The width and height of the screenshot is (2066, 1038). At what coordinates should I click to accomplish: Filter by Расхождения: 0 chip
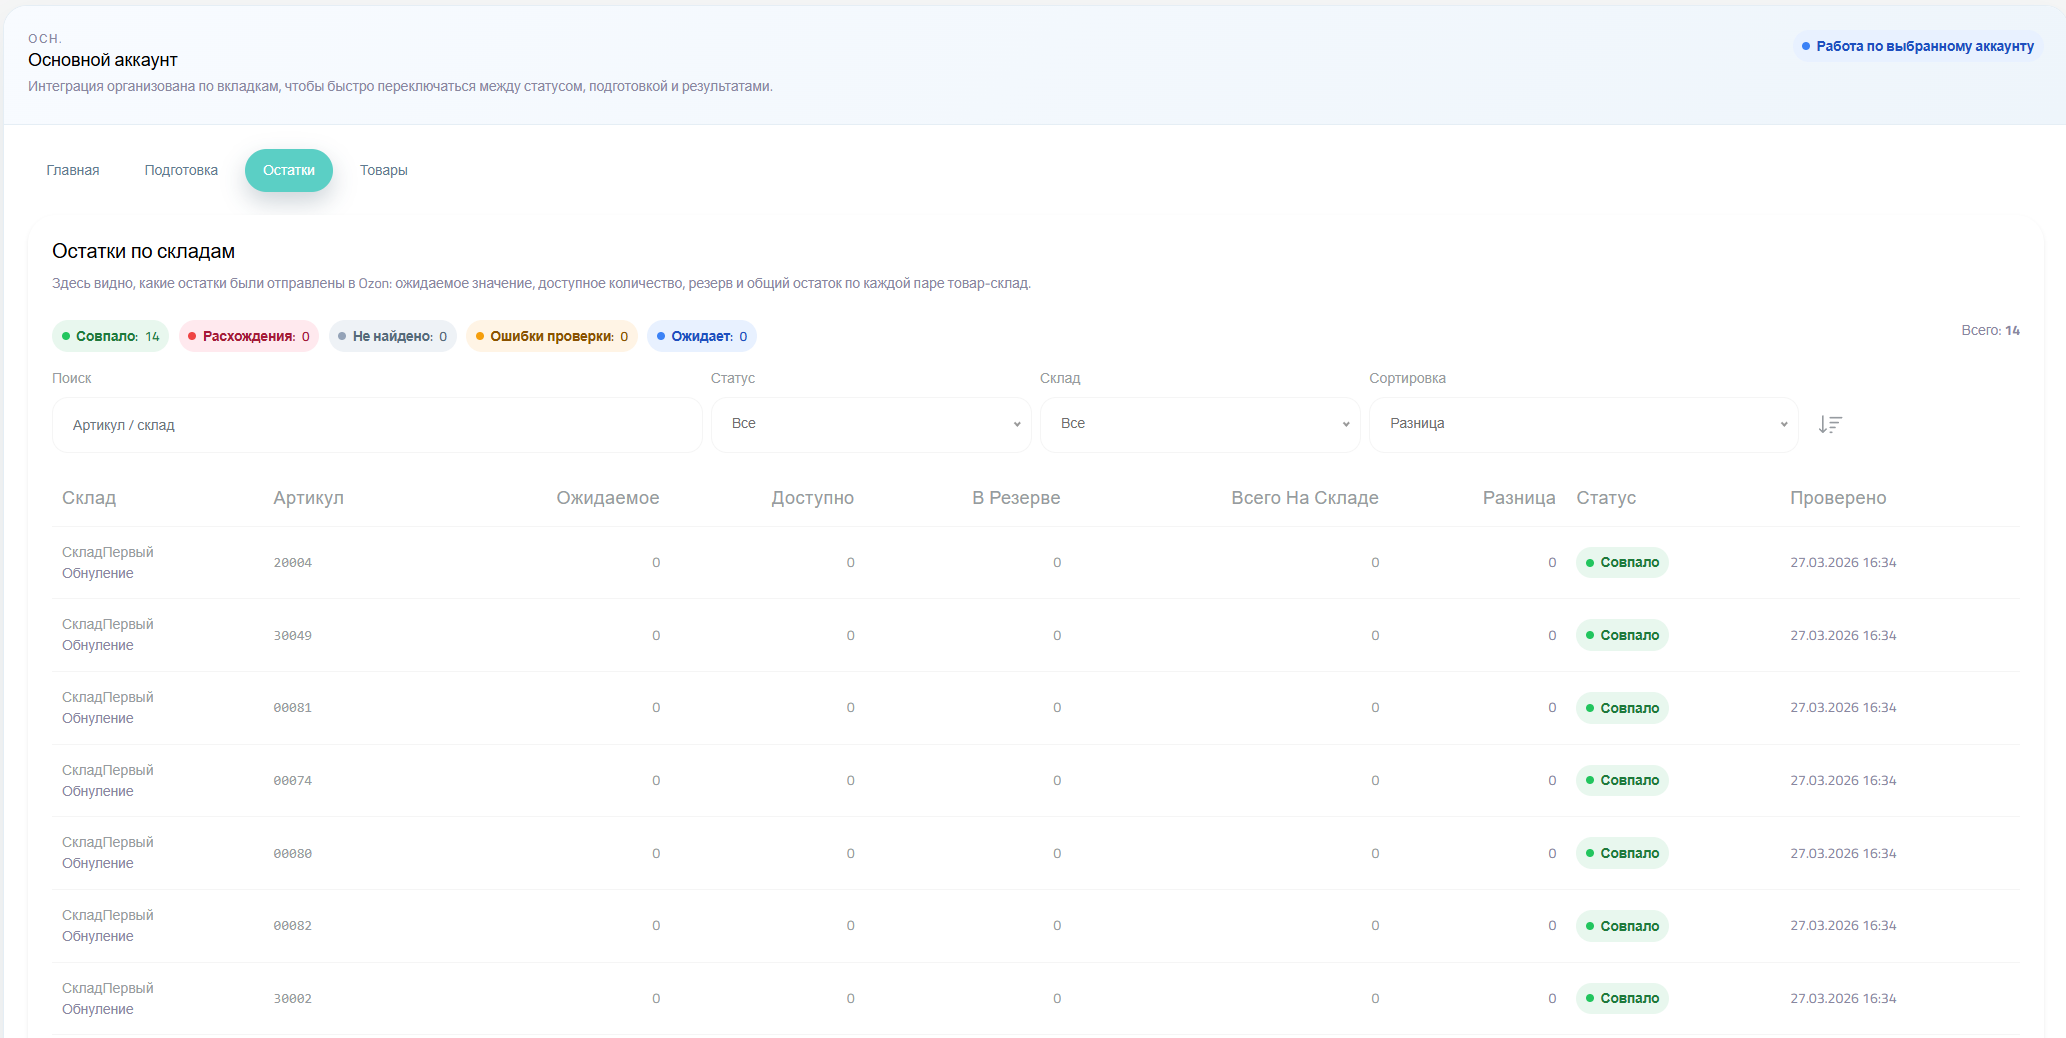pos(249,336)
